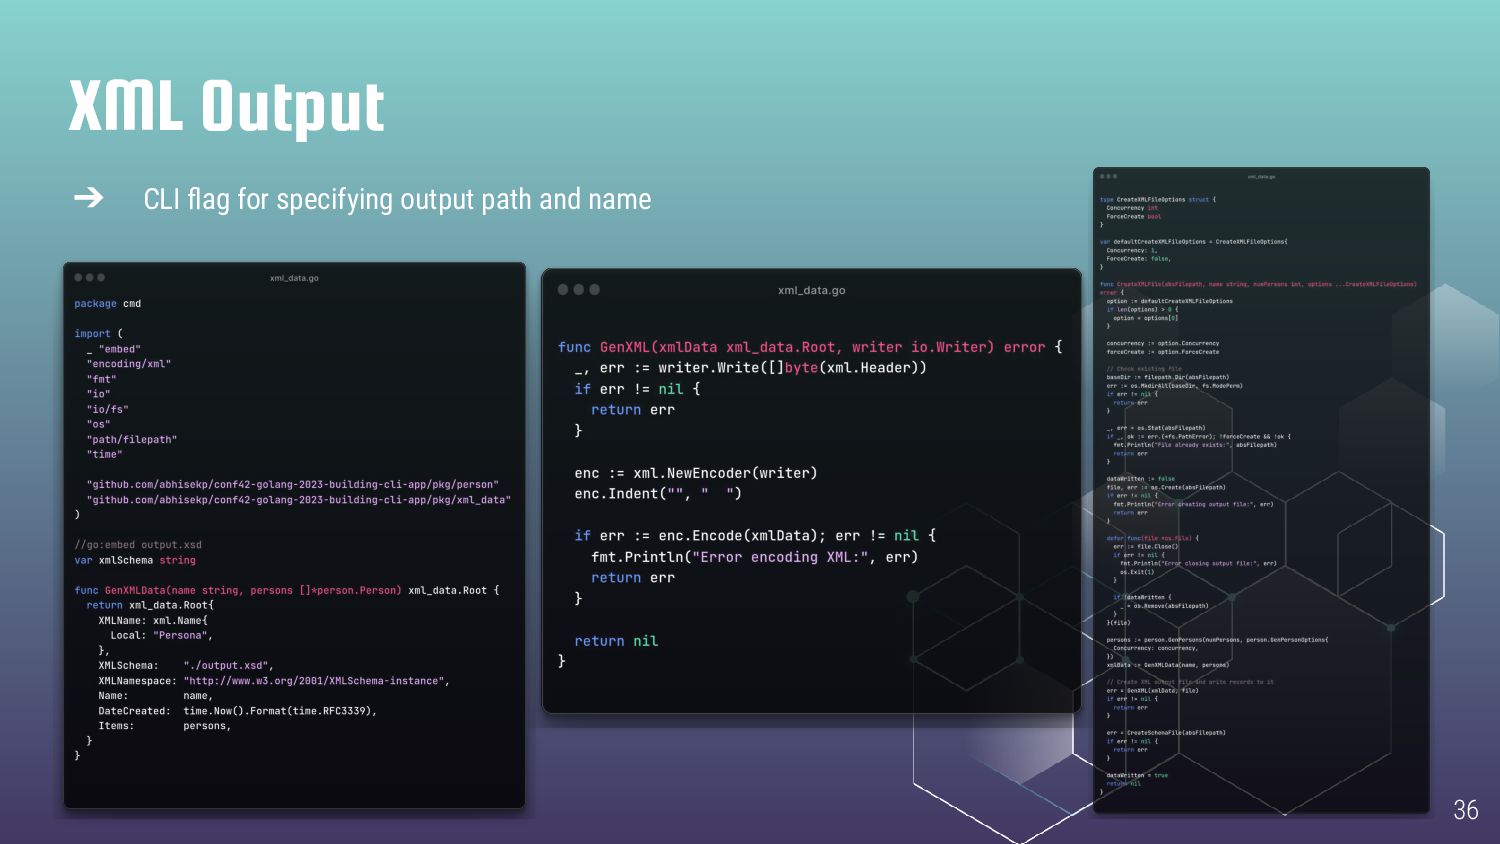Click the "if len(options) > 0 {" line
The width and height of the screenshot is (1500, 844).
click(x=1142, y=309)
